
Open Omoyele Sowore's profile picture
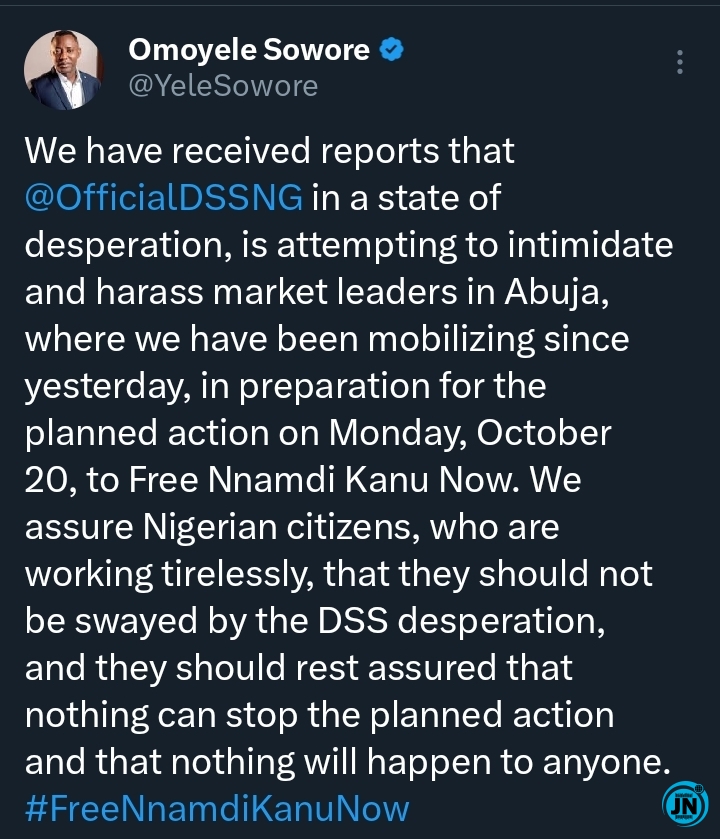62,69
